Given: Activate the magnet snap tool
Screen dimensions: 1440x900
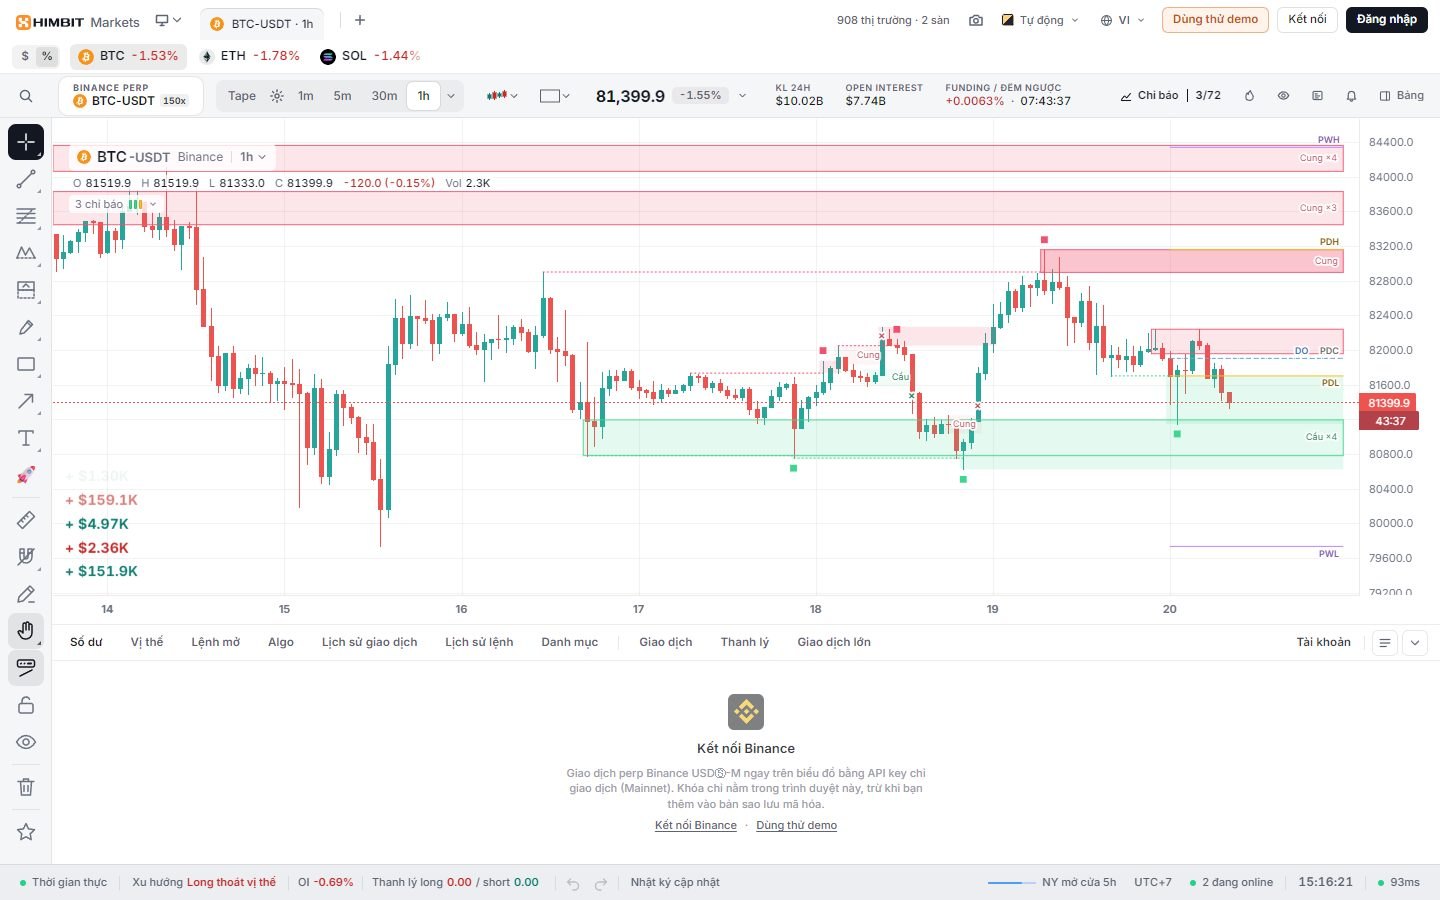Looking at the screenshot, I should 26,557.
